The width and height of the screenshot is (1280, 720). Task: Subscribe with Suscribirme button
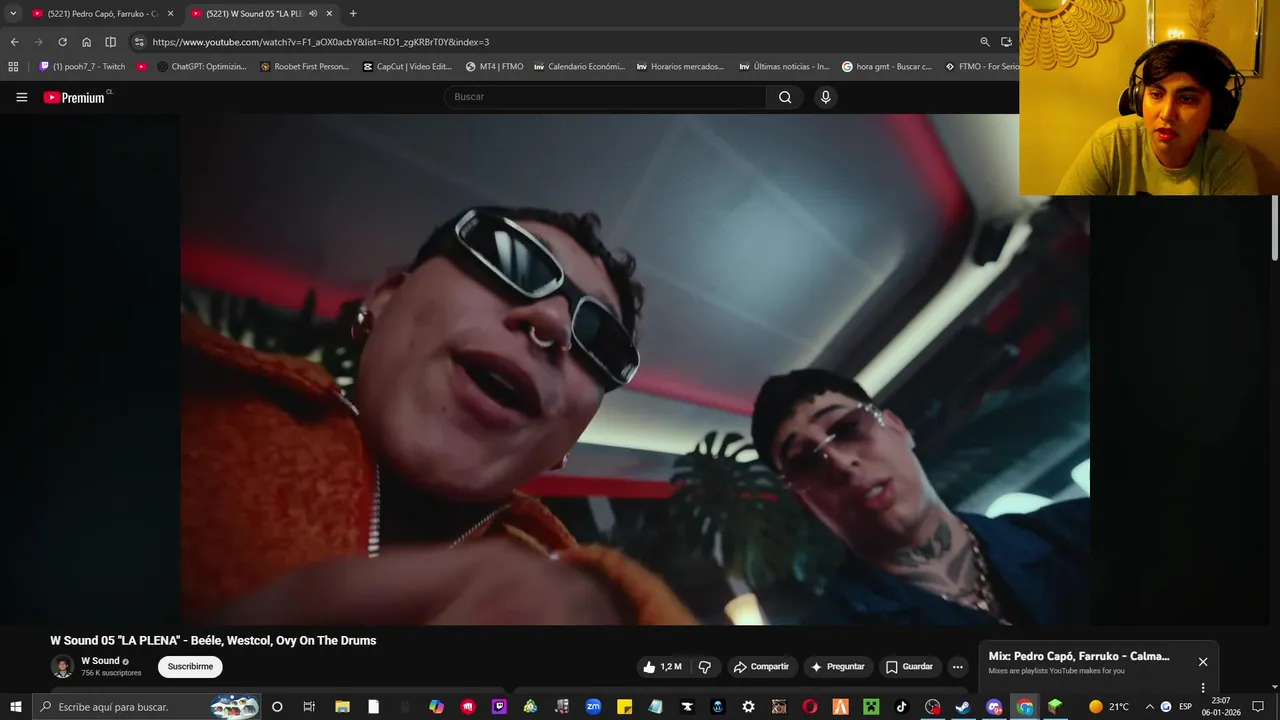click(190, 667)
